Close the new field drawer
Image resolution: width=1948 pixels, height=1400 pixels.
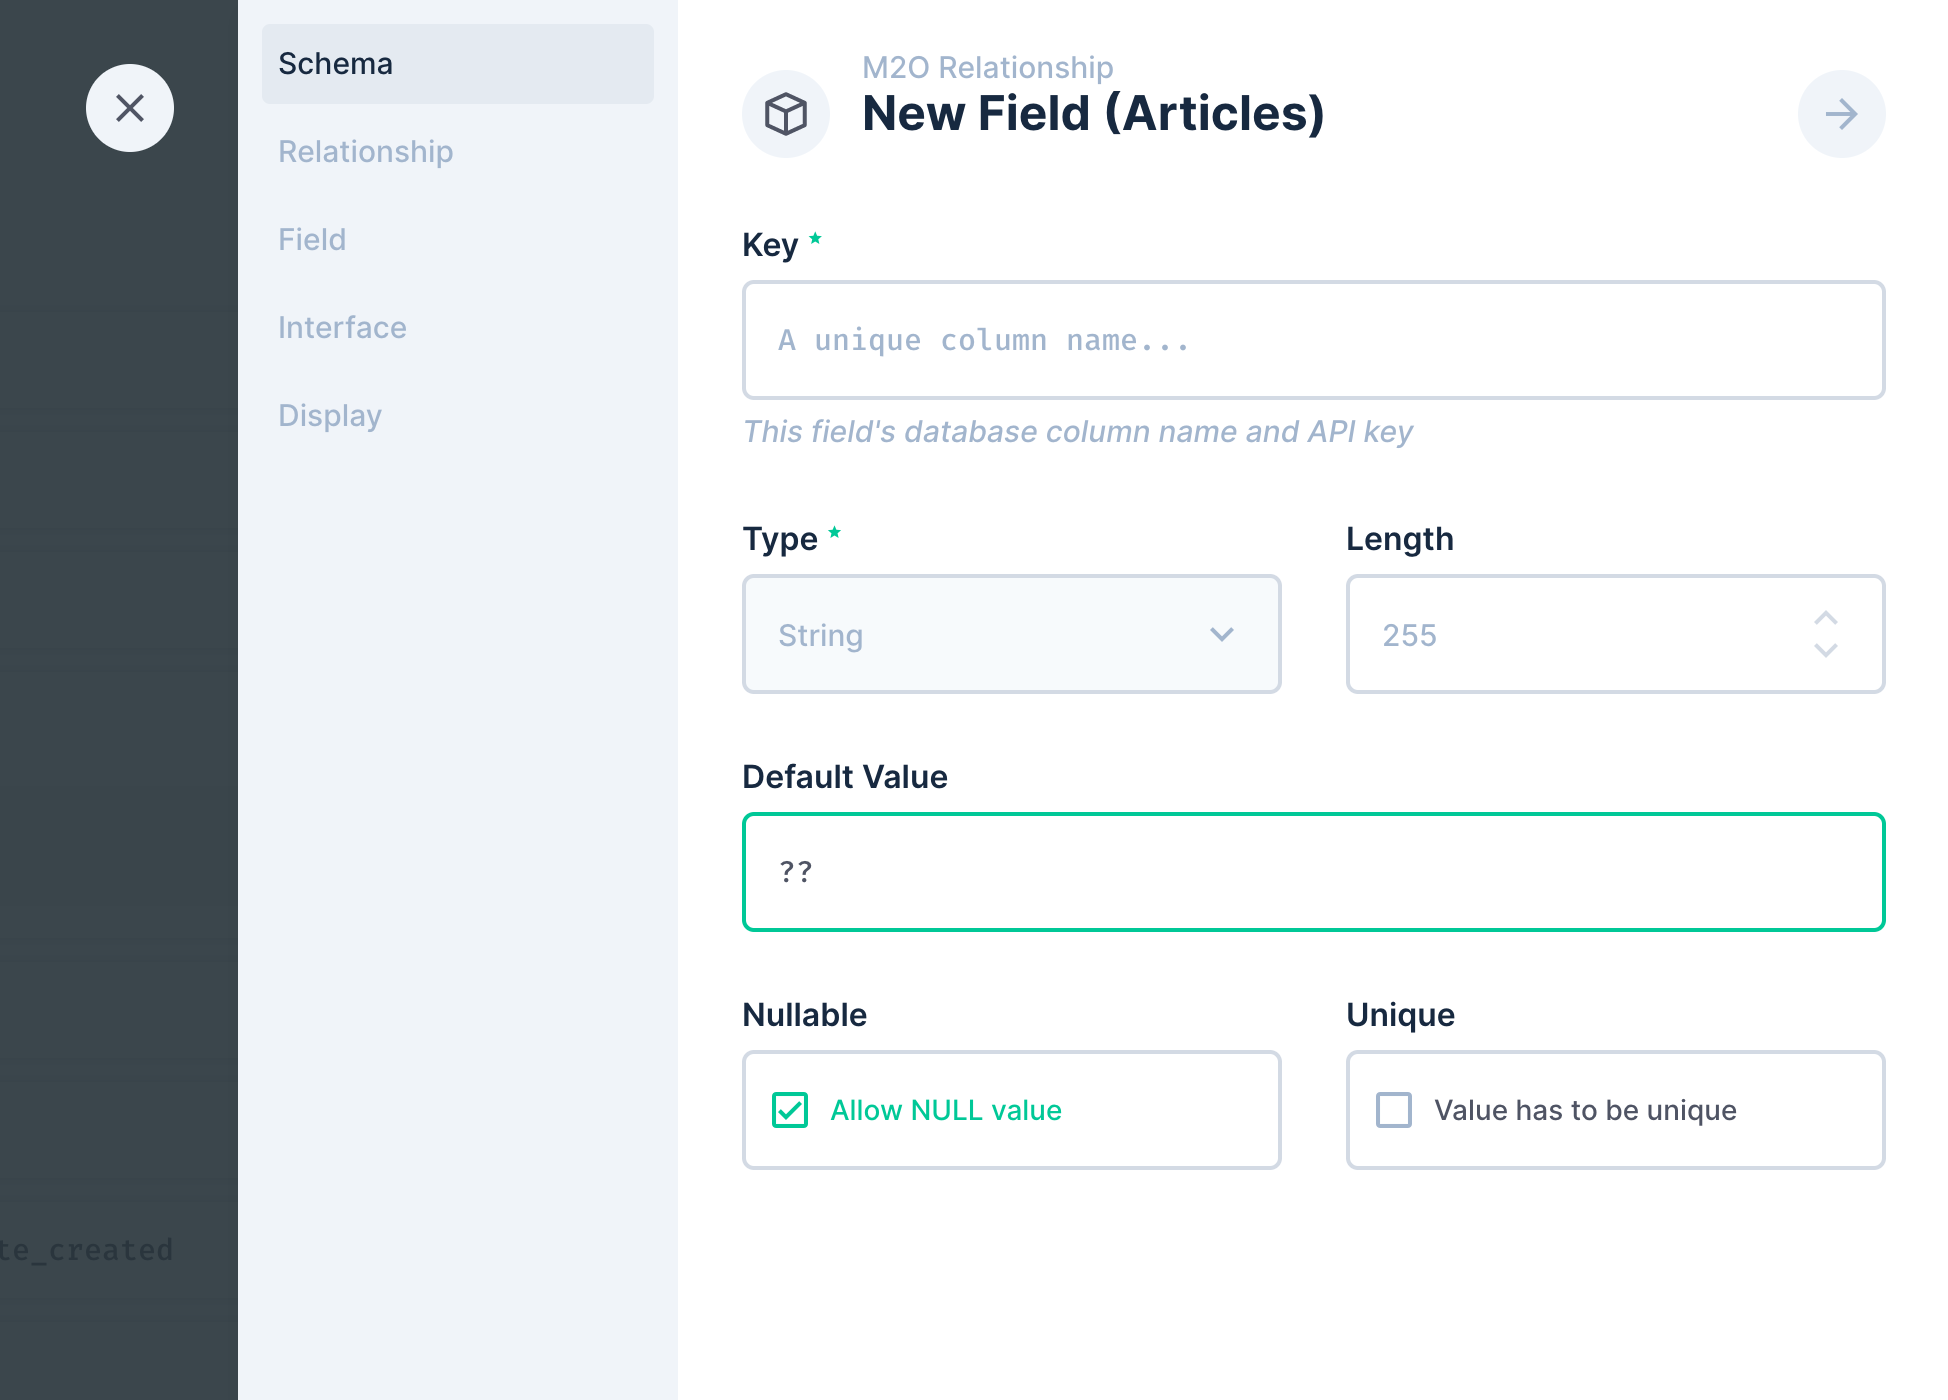(130, 108)
